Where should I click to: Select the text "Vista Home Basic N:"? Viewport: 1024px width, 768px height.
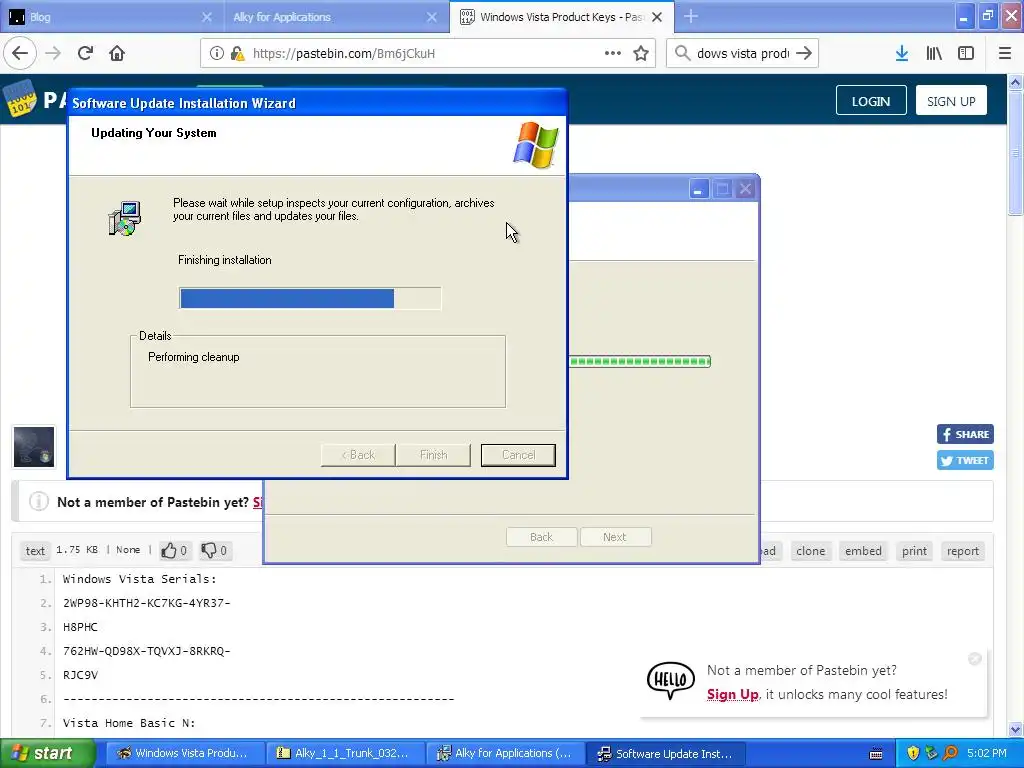click(129, 723)
